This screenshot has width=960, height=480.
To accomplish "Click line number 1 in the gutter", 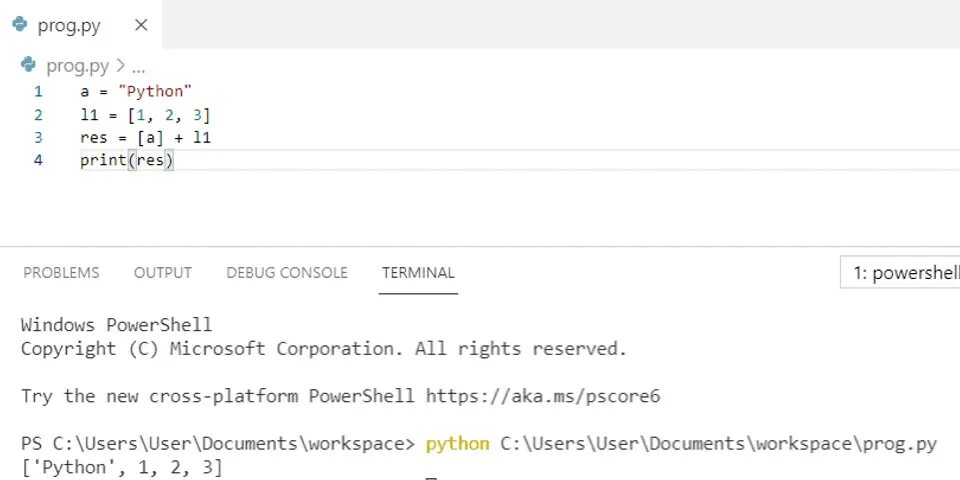I will pyautogui.click(x=38, y=92).
